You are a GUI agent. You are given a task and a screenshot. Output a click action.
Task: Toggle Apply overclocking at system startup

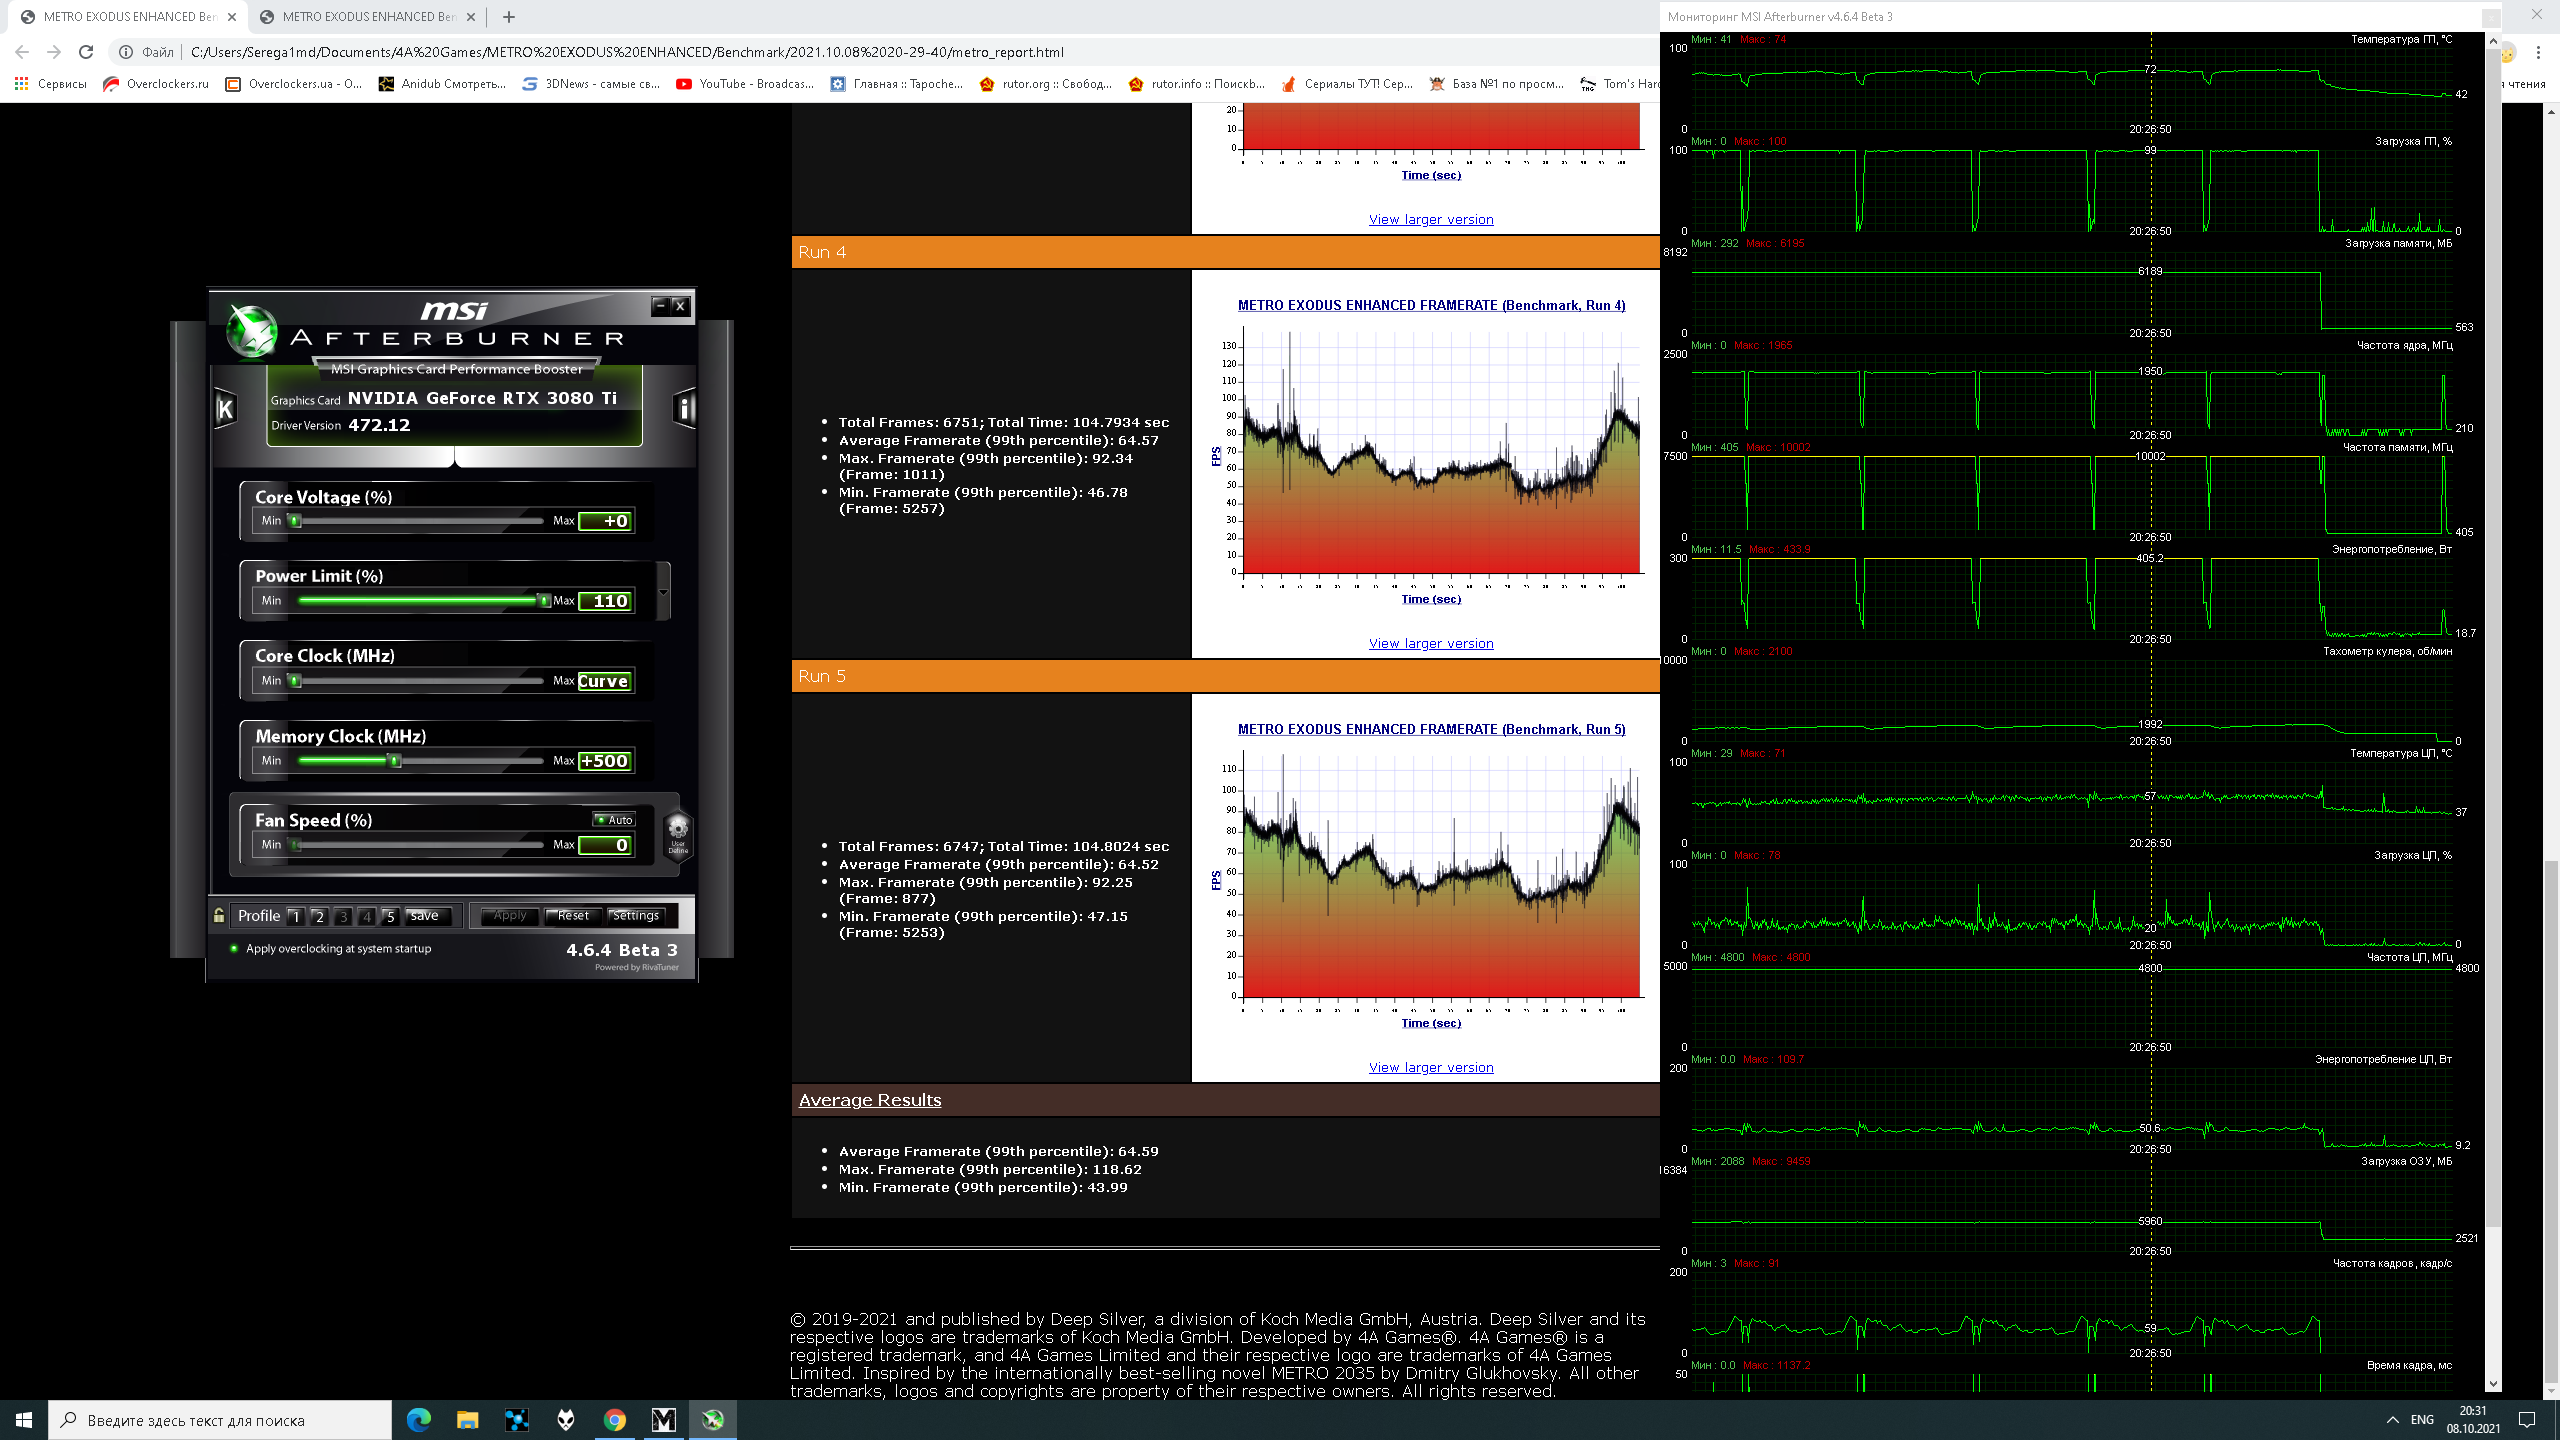click(234, 948)
